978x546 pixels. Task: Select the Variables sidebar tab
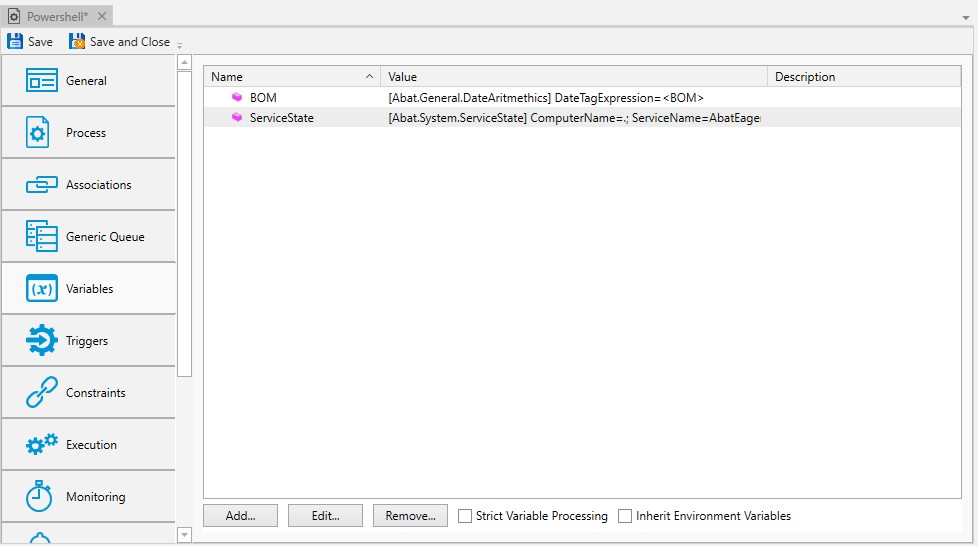coord(88,289)
